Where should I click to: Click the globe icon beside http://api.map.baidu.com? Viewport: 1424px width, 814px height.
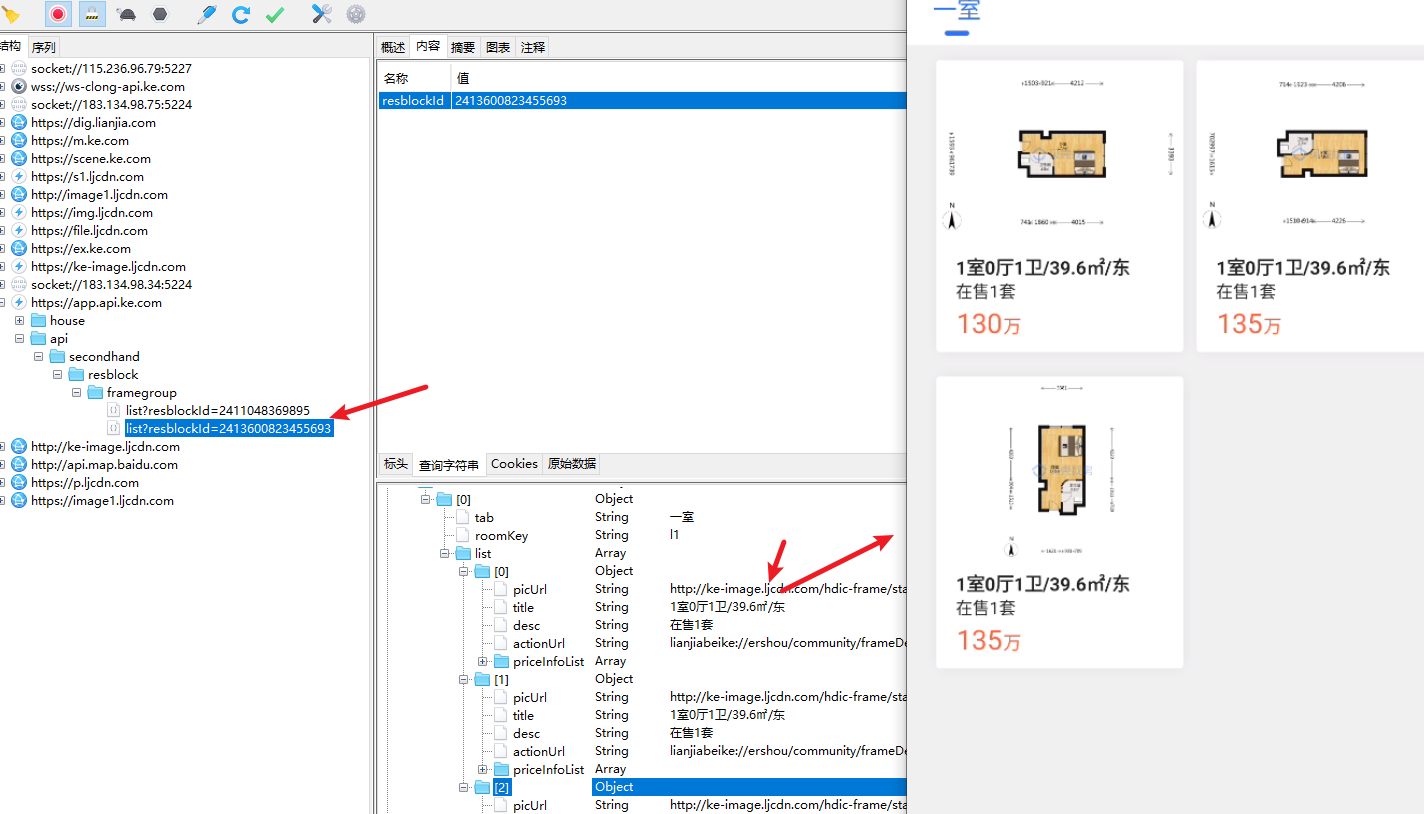19,465
